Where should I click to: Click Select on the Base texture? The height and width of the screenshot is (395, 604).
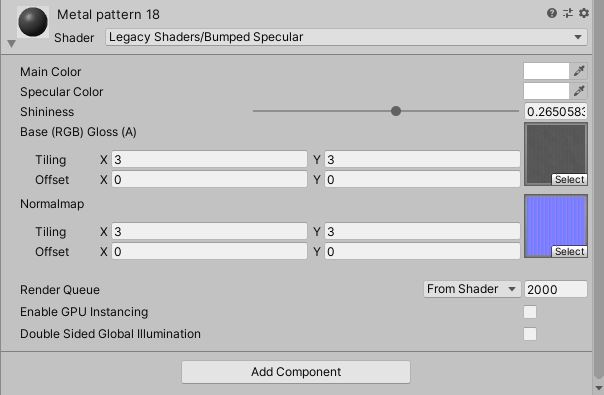pyautogui.click(x=569, y=180)
